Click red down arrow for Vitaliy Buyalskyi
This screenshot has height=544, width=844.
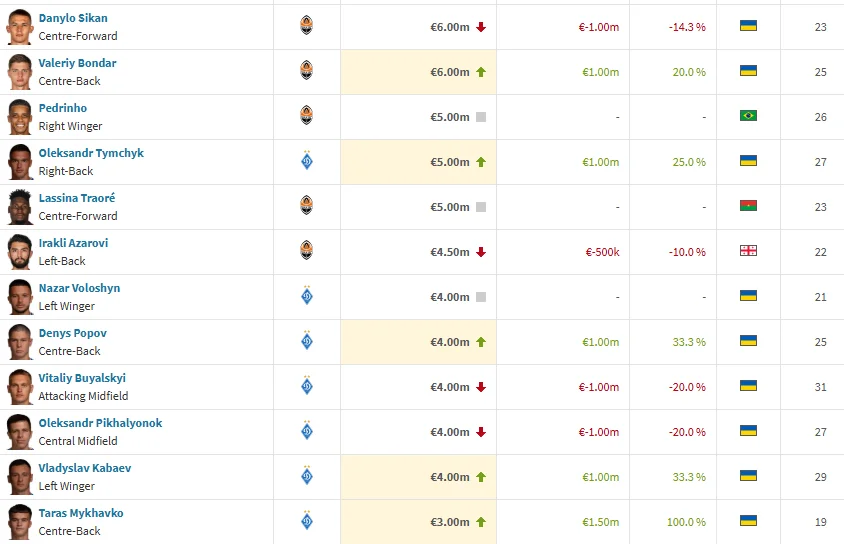(x=481, y=387)
